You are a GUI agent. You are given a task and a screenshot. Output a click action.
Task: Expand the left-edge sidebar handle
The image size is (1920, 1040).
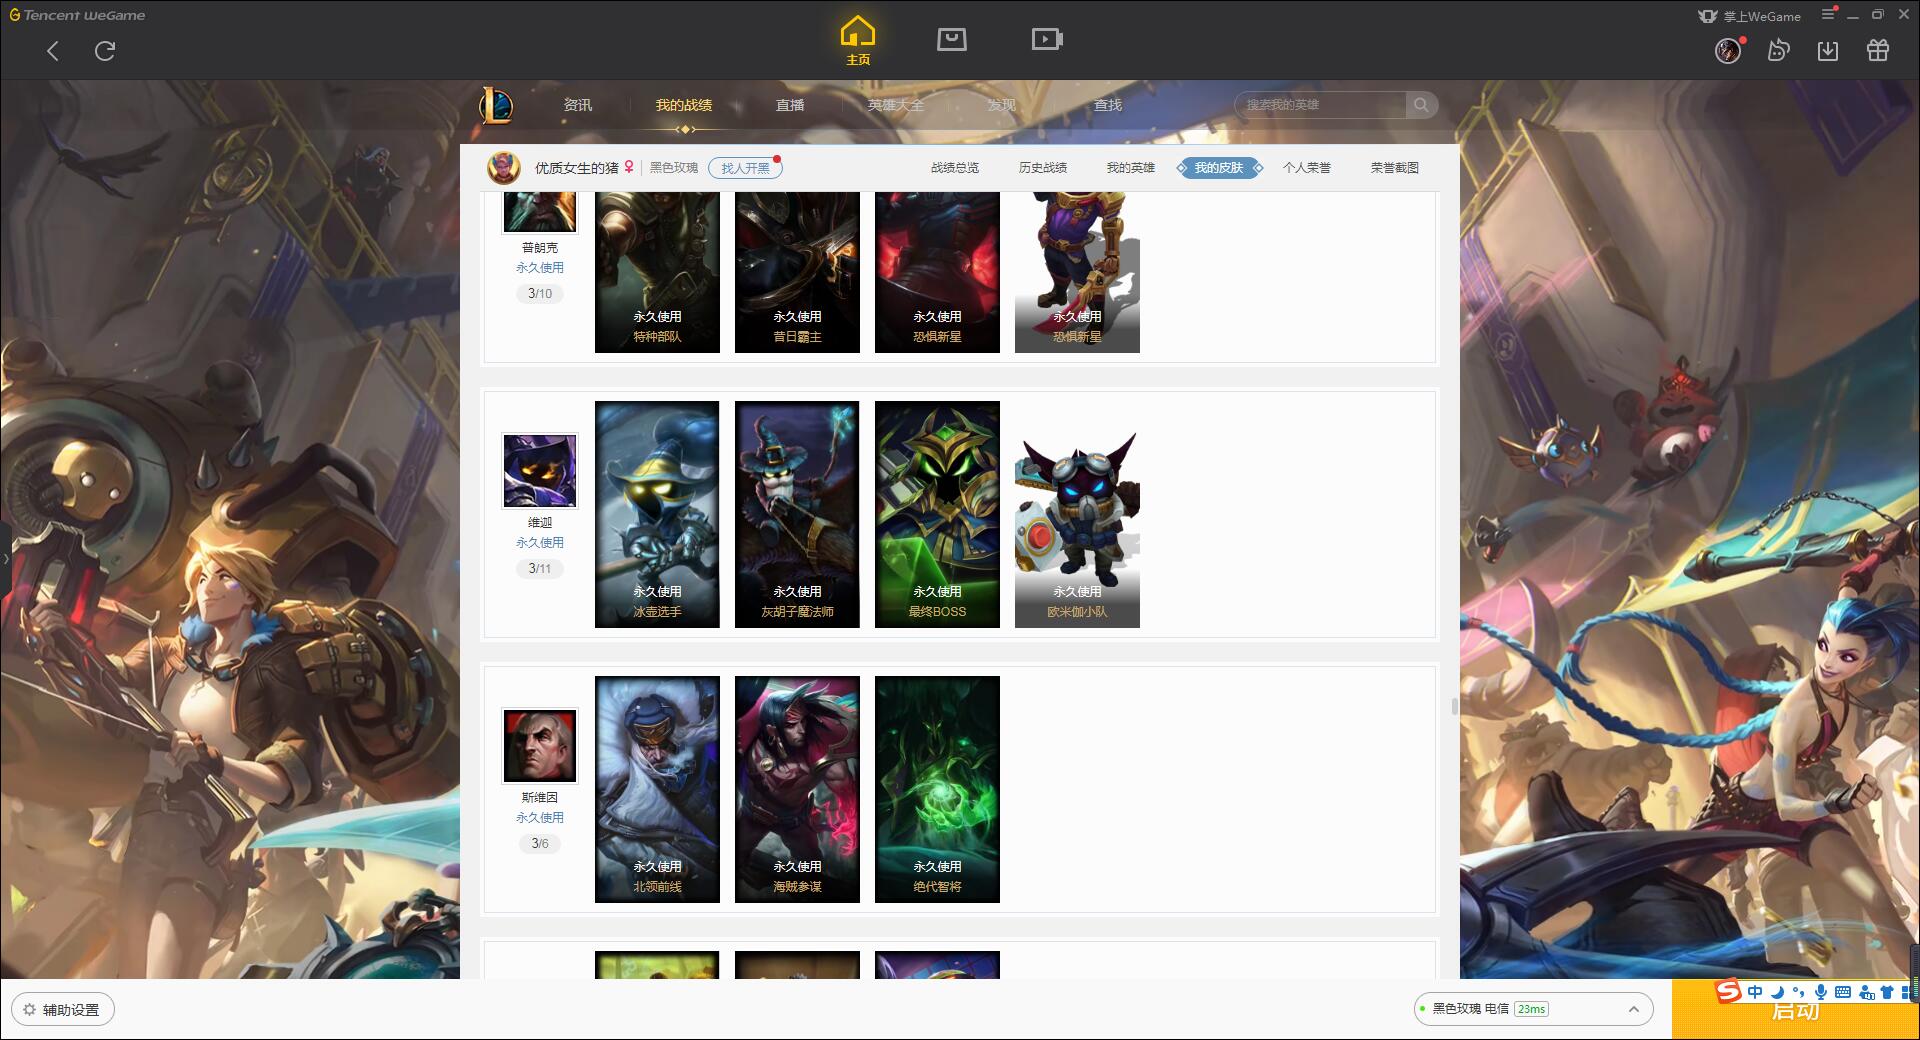pos(5,558)
